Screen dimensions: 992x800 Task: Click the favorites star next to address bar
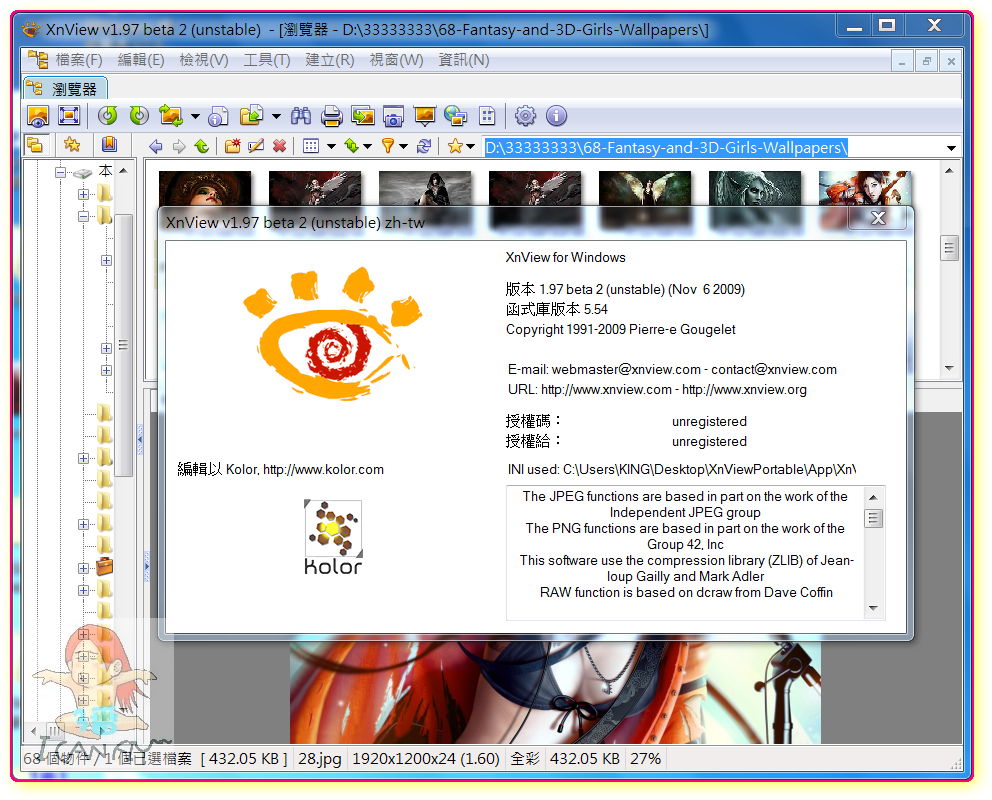coord(455,147)
